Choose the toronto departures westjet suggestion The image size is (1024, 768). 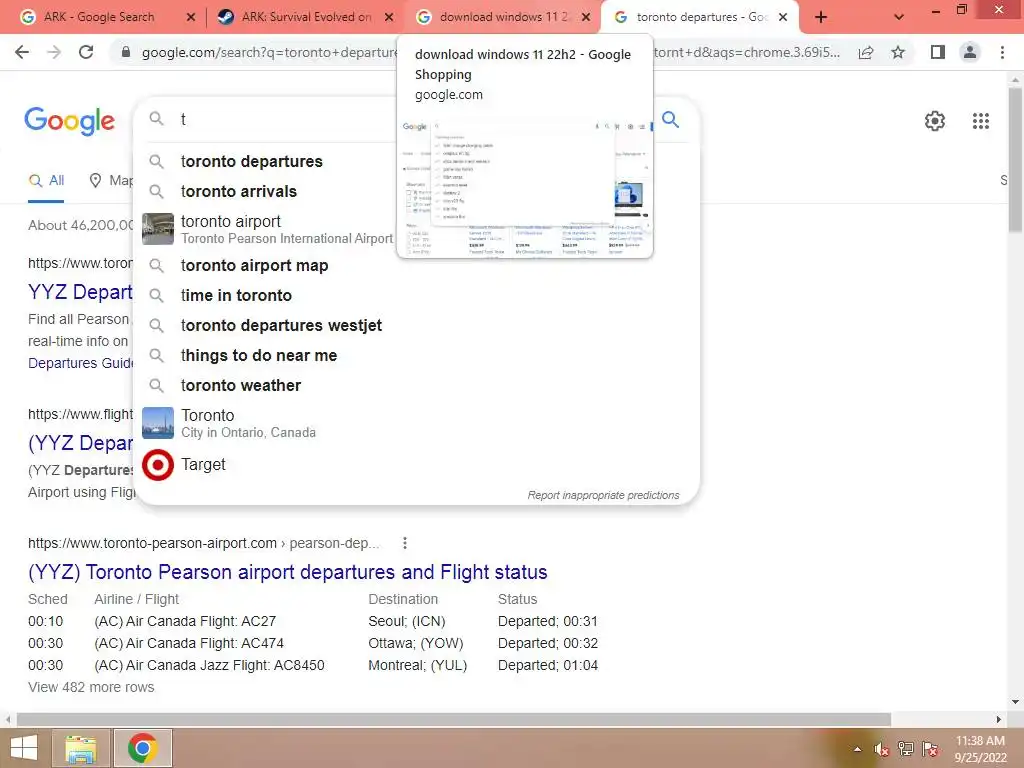(x=281, y=326)
